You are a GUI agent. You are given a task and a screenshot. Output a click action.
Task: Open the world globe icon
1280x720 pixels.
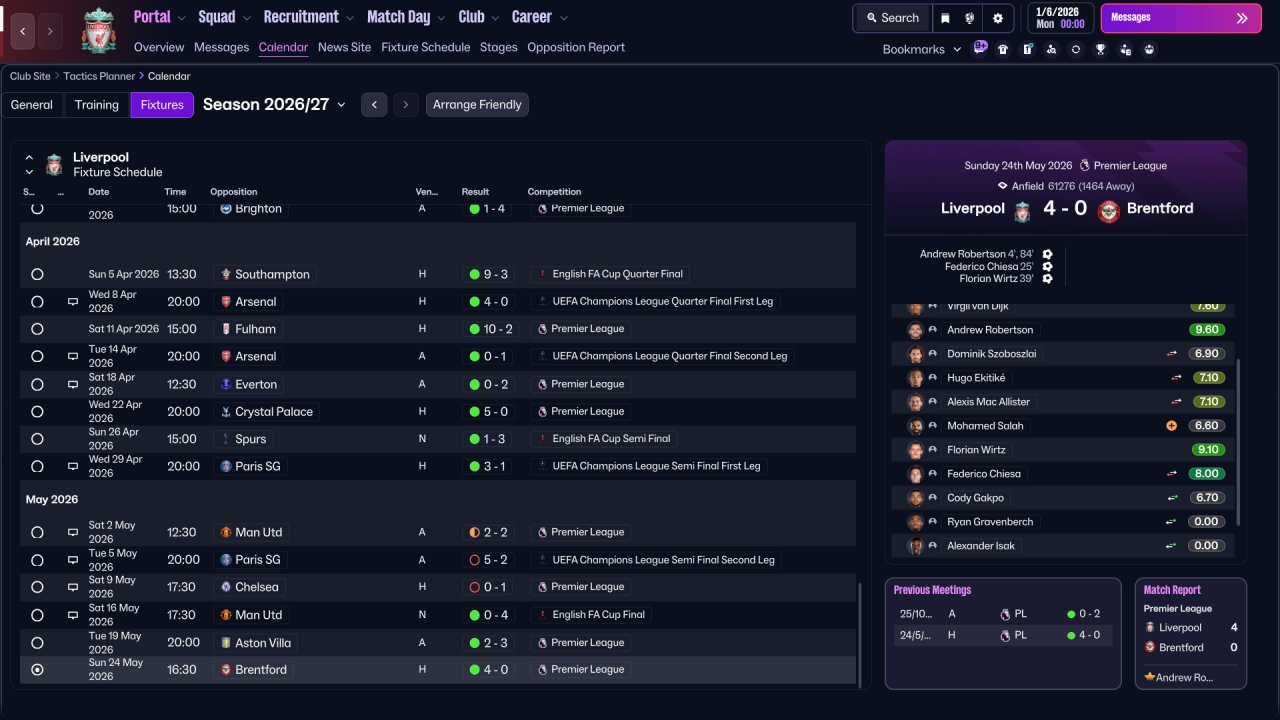coord(970,18)
